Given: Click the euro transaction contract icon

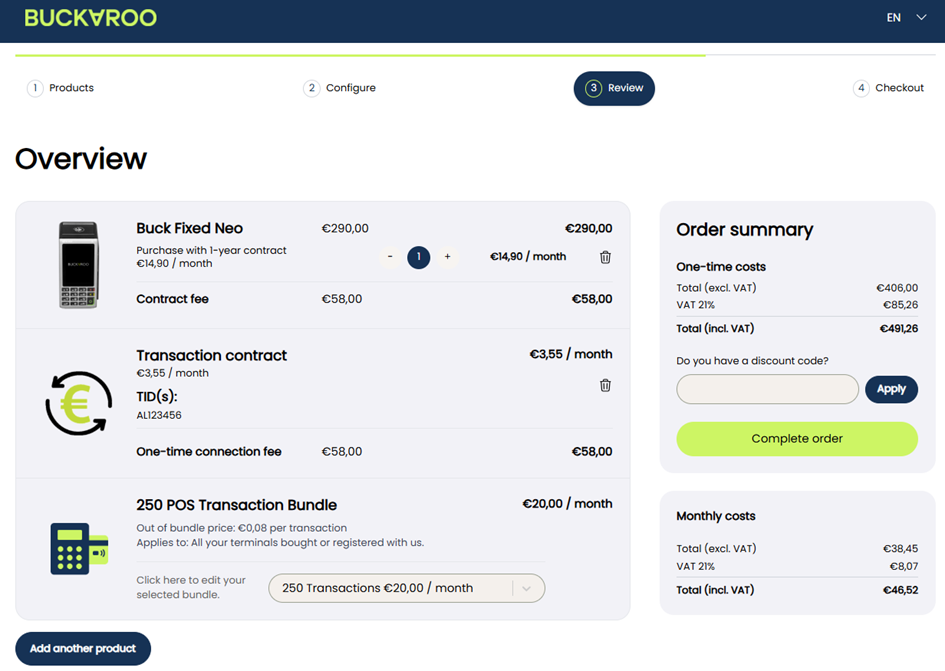Looking at the screenshot, I should (x=78, y=403).
